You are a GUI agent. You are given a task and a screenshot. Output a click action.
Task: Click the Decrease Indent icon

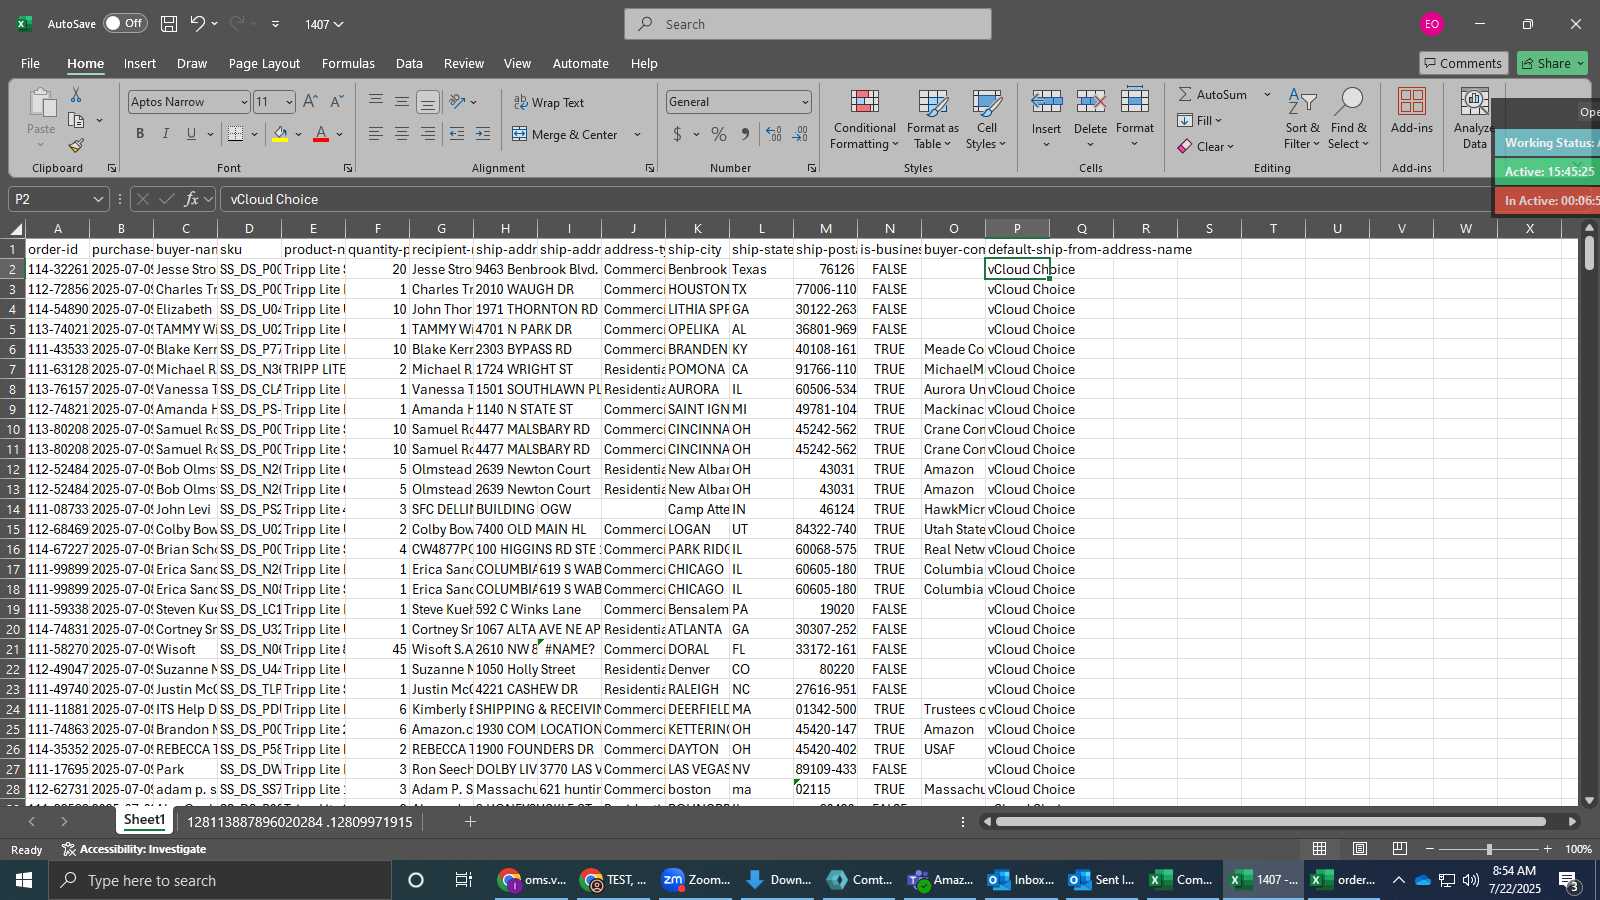pyautogui.click(x=457, y=134)
